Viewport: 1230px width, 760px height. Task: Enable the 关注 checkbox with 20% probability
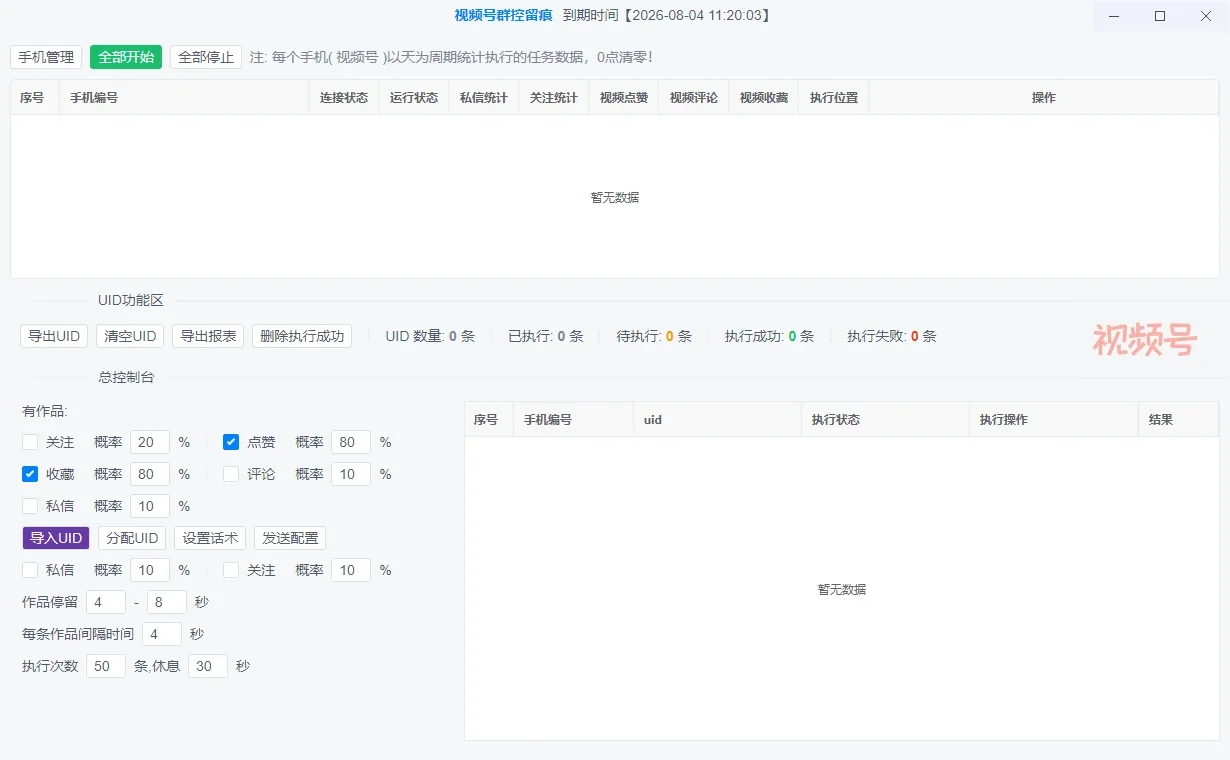[x=30, y=442]
